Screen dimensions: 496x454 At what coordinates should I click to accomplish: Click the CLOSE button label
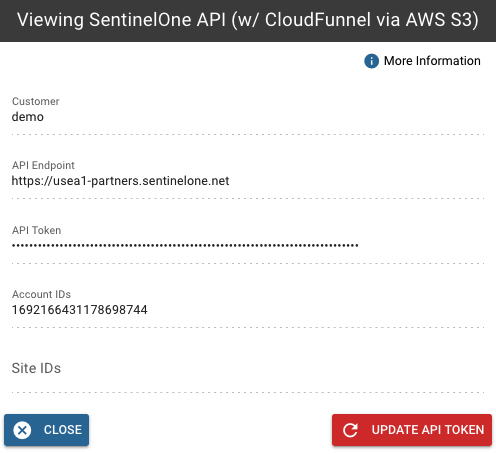click(63, 430)
